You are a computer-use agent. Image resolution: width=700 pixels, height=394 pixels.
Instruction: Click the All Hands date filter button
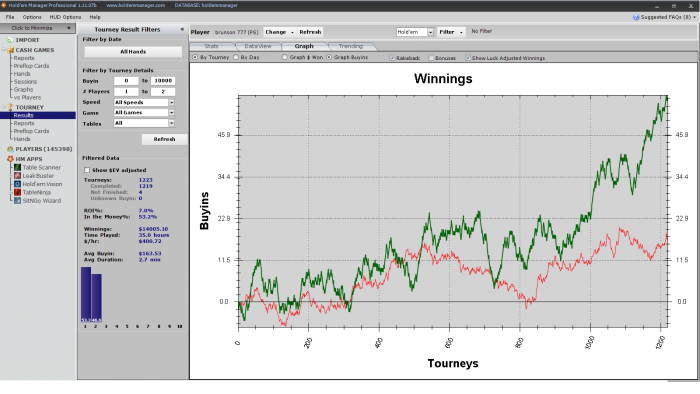133,52
